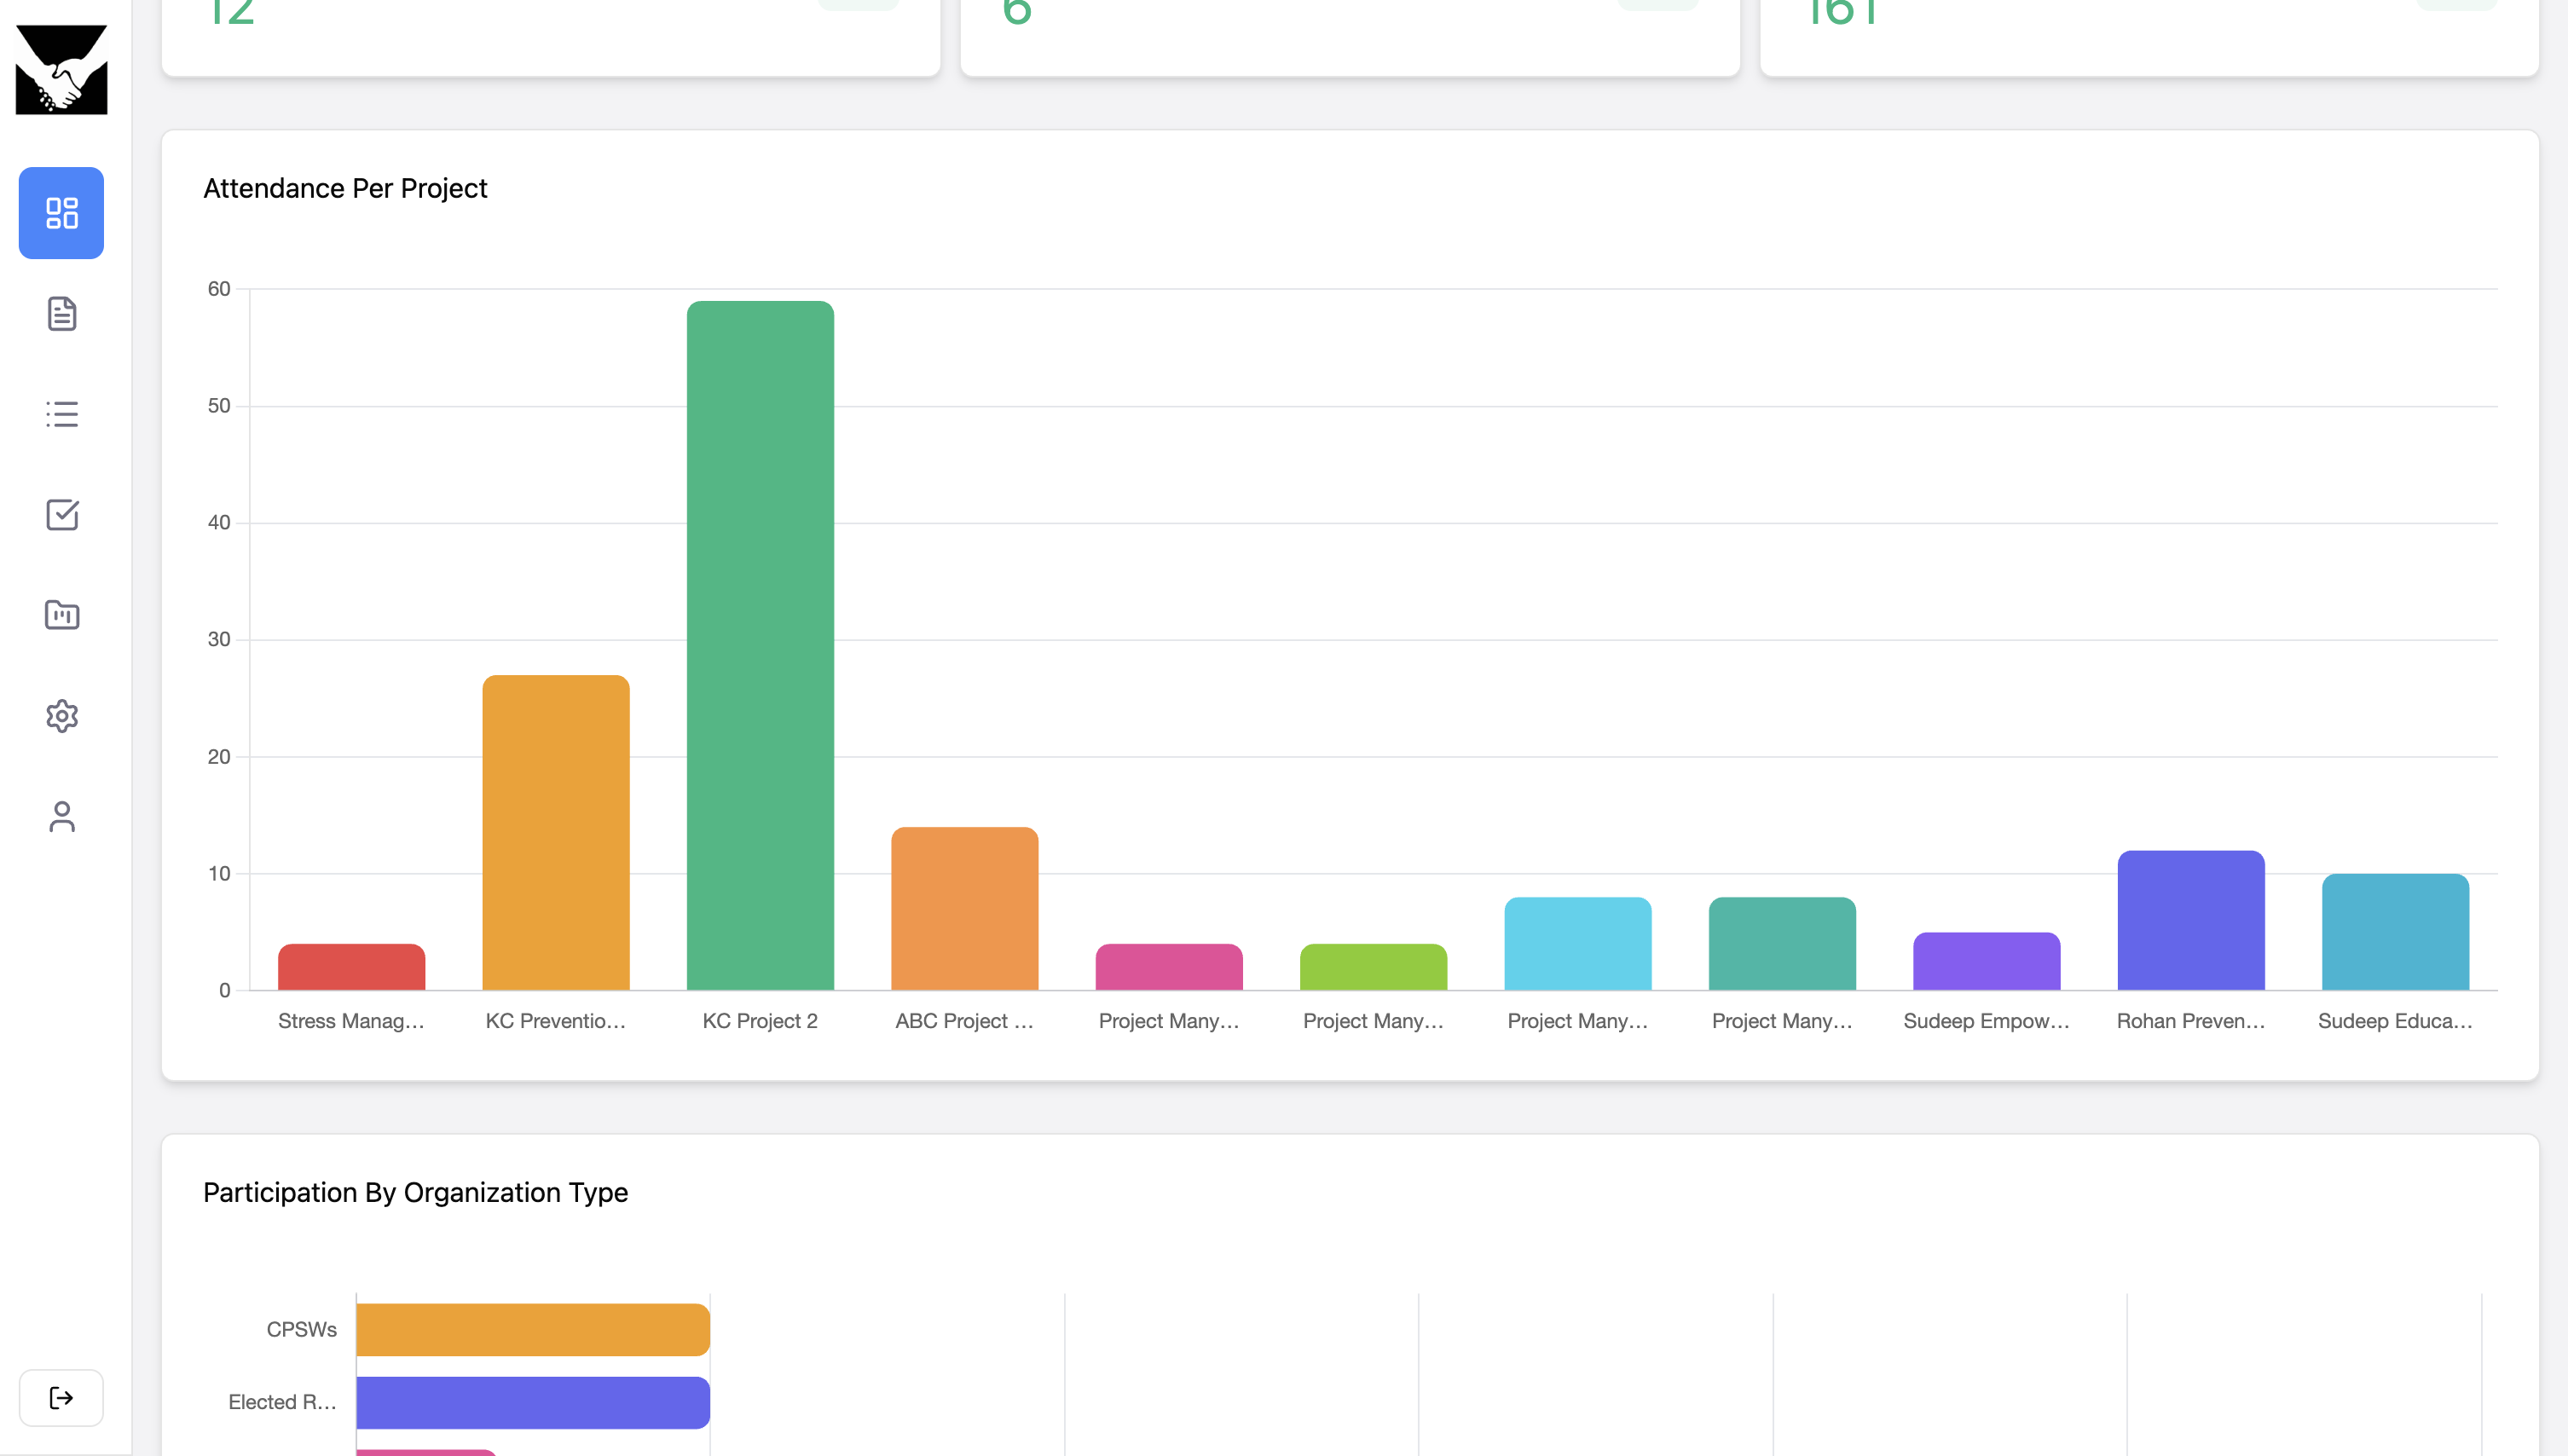Open the folder chart sidebar icon

(x=61, y=615)
